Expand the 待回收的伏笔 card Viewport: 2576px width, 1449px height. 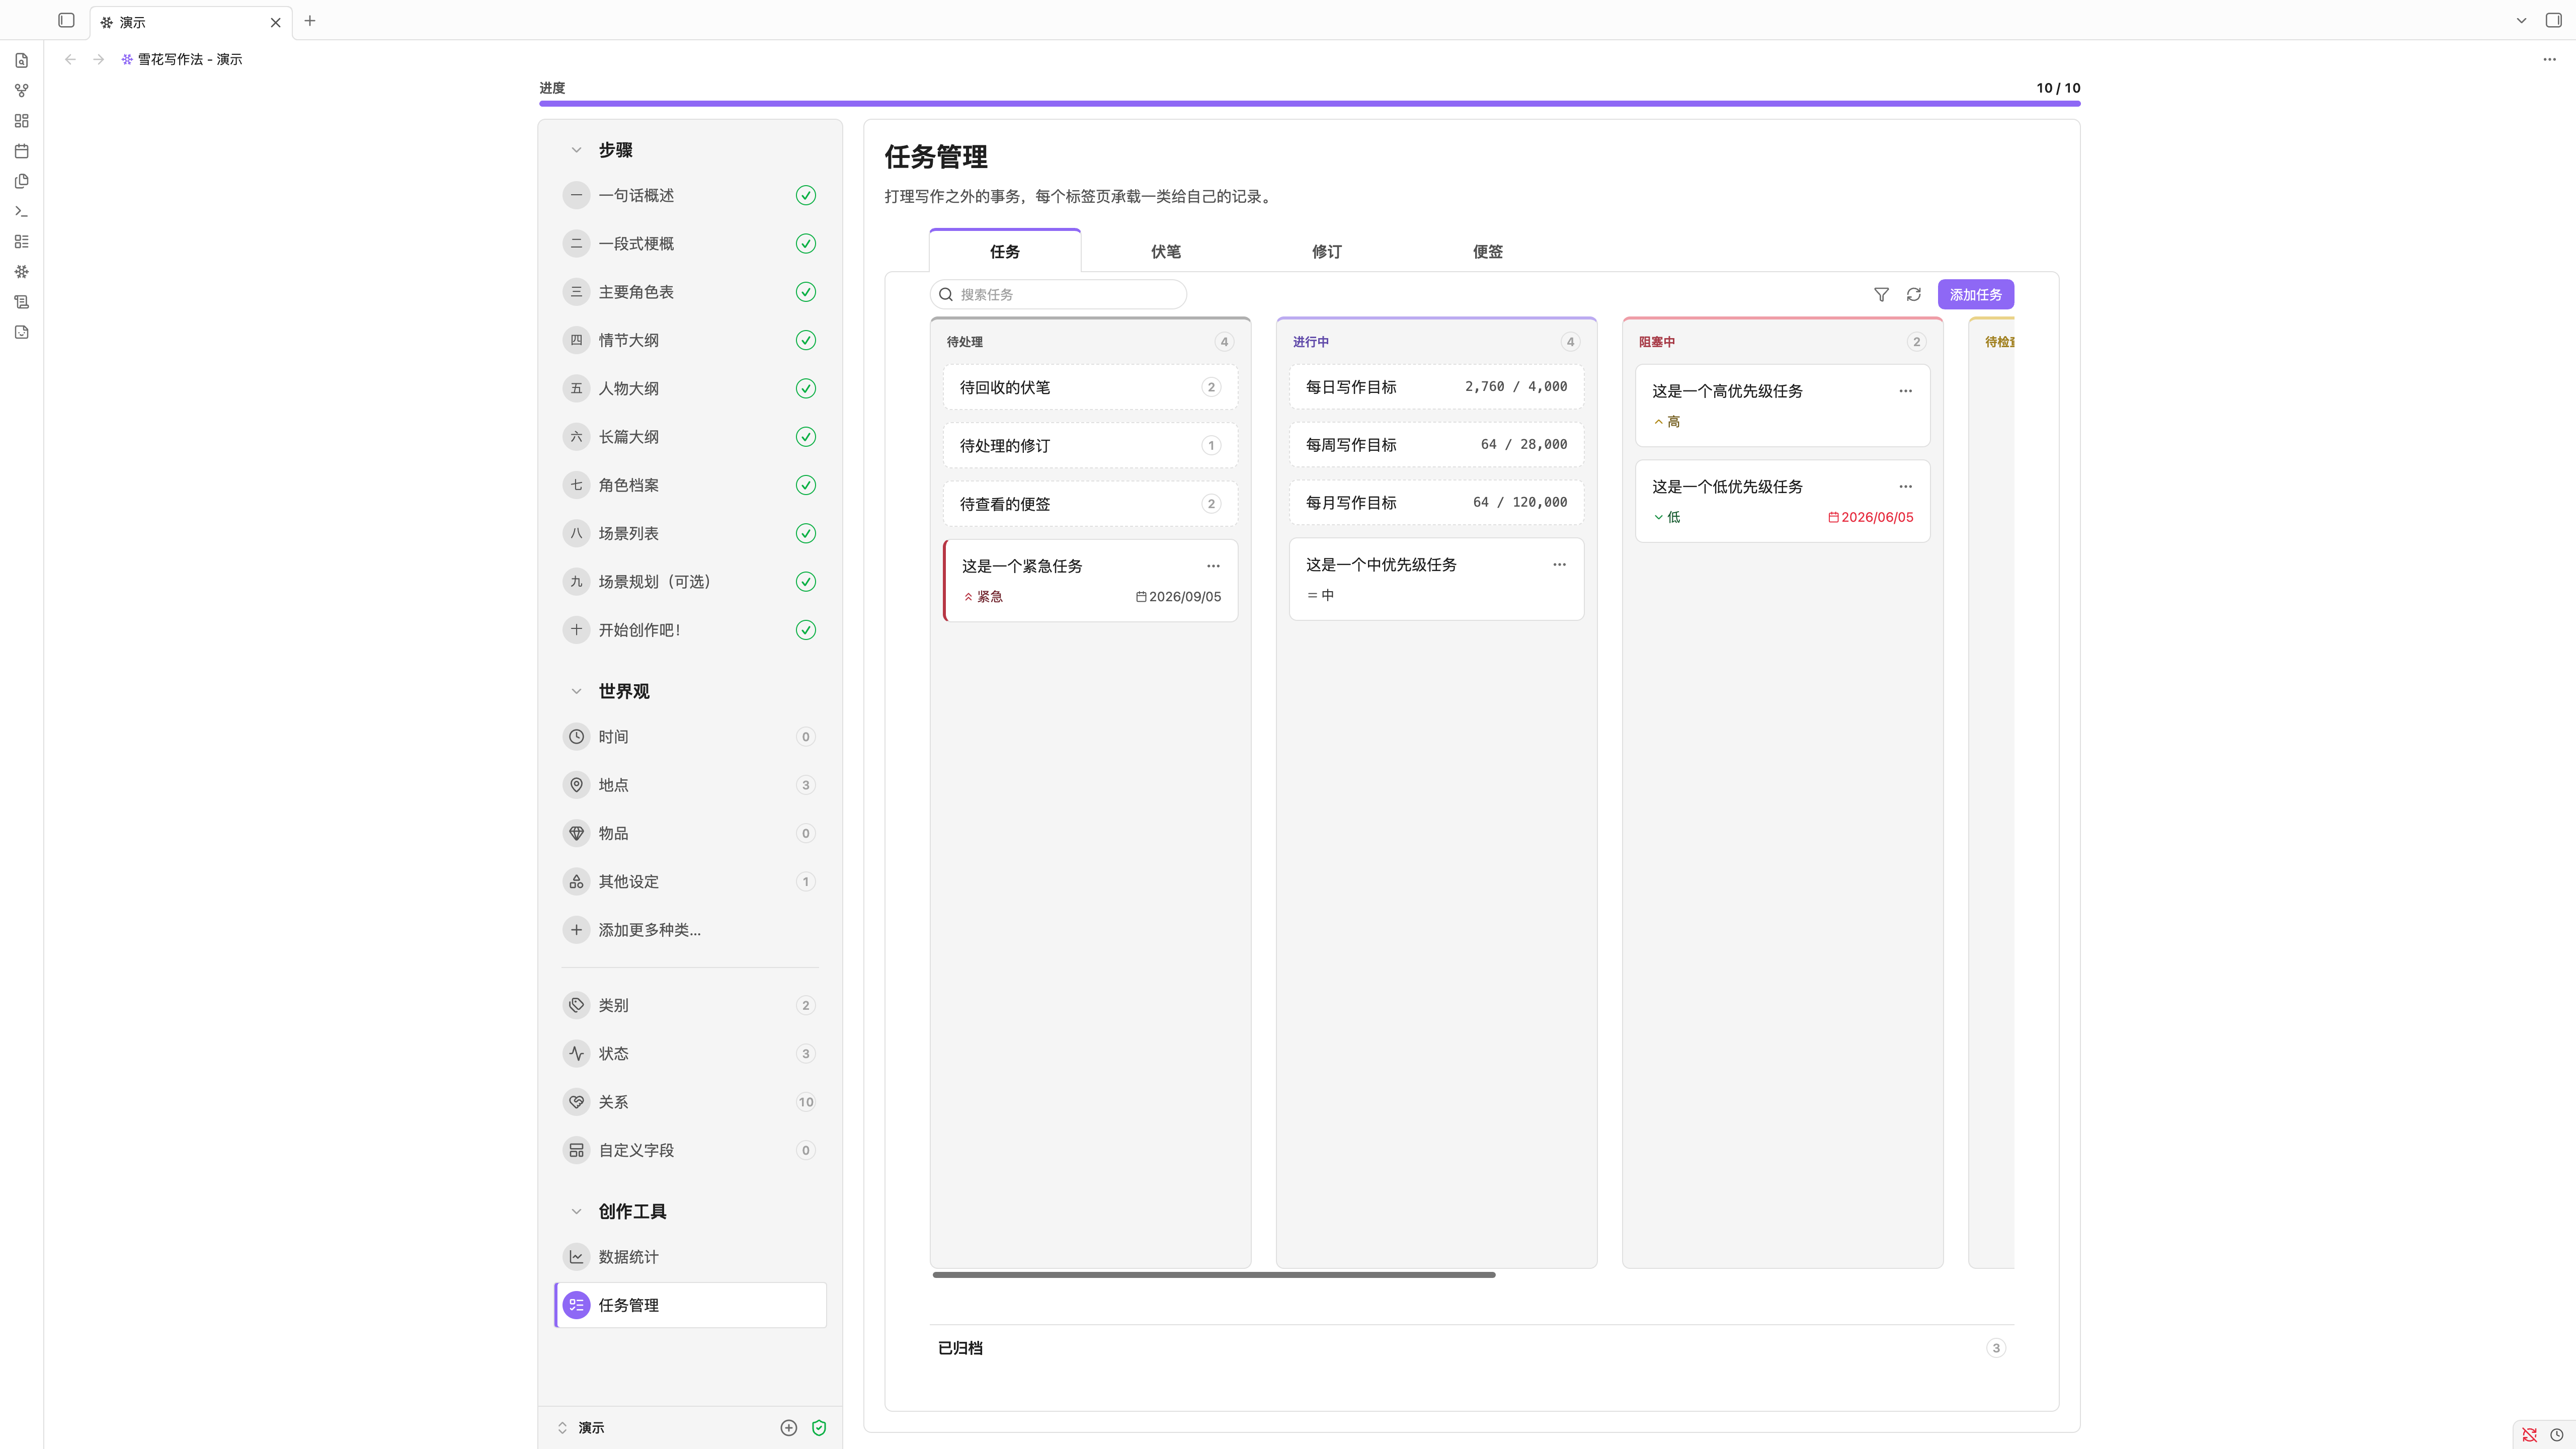click(1090, 387)
